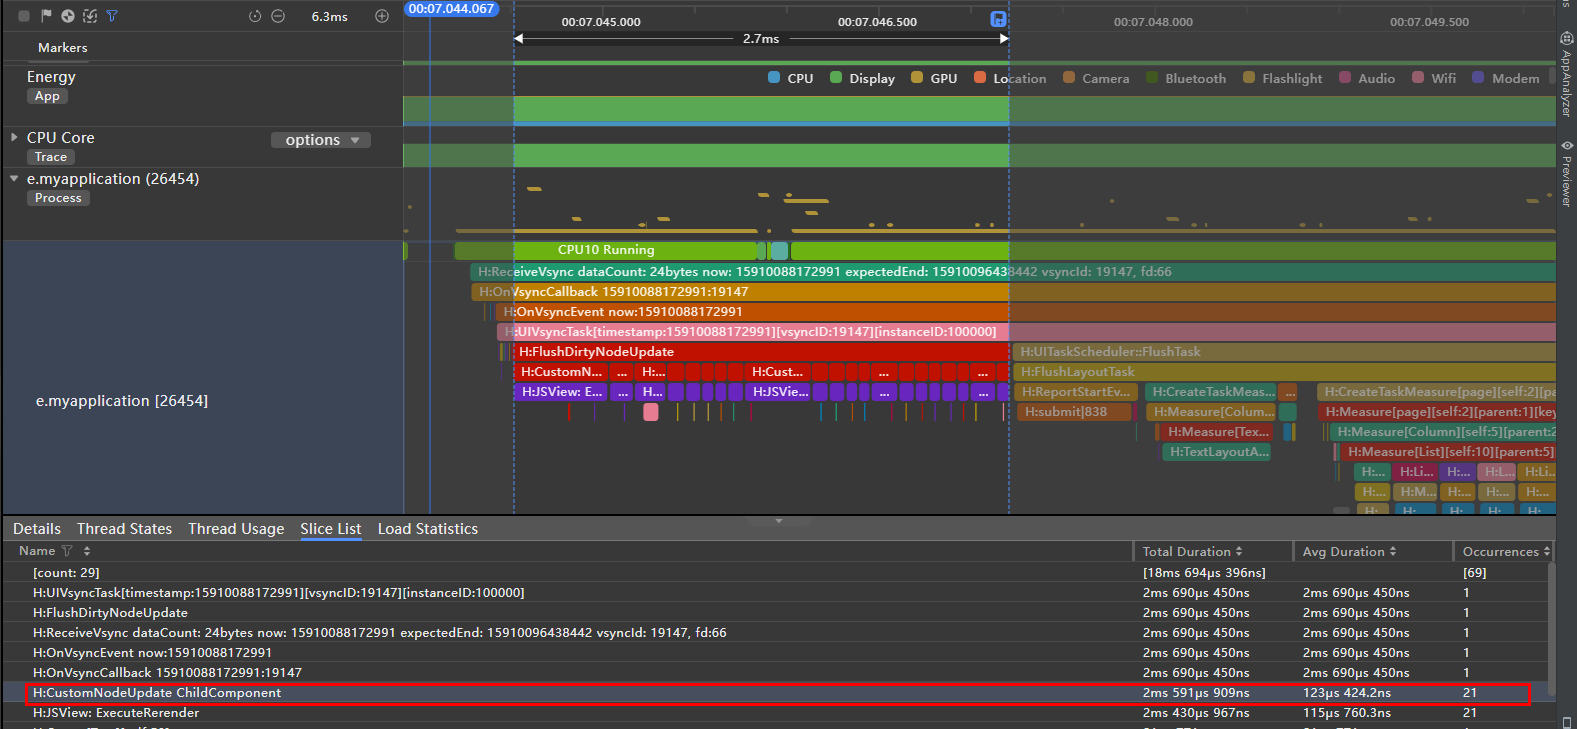Collapse the bottom panel with center chevron handle

779,521
